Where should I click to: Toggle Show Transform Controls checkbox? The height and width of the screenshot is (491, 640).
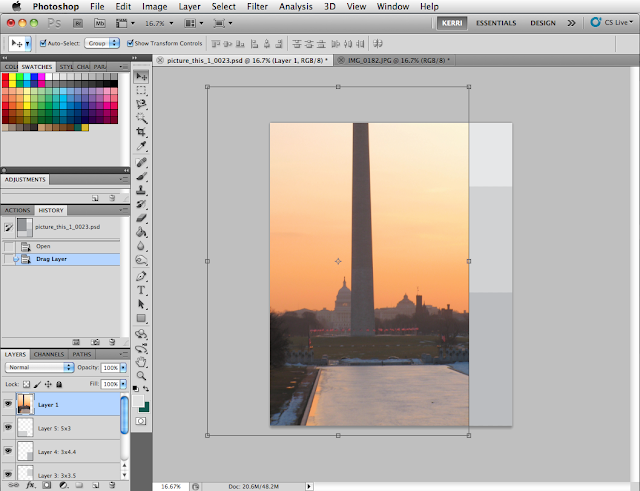click(130, 44)
